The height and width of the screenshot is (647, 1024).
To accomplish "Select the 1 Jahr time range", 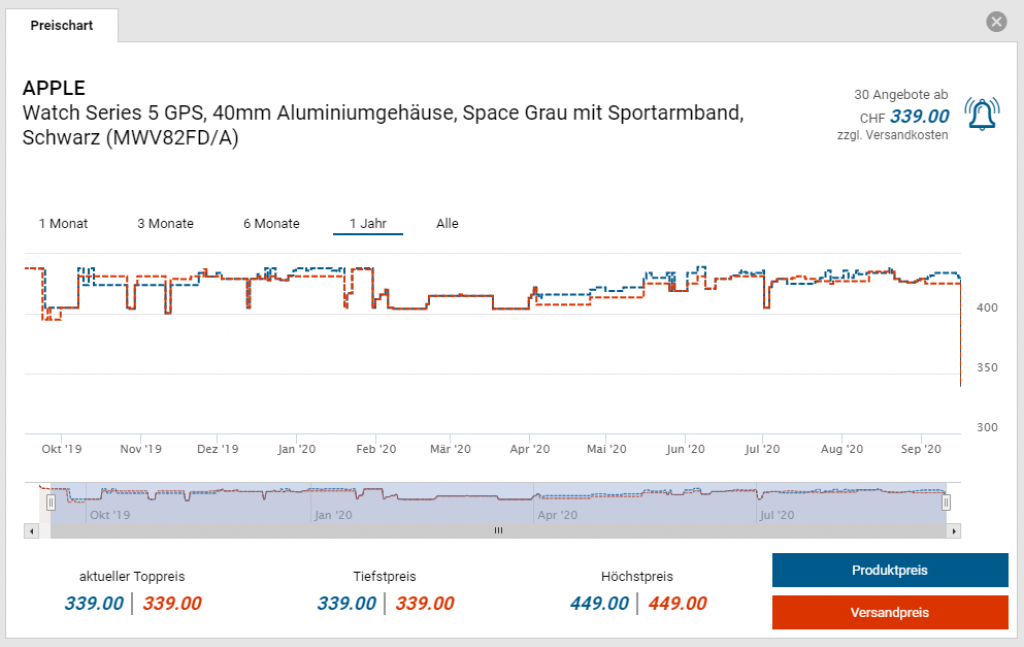I will pyautogui.click(x=368, y=223).
